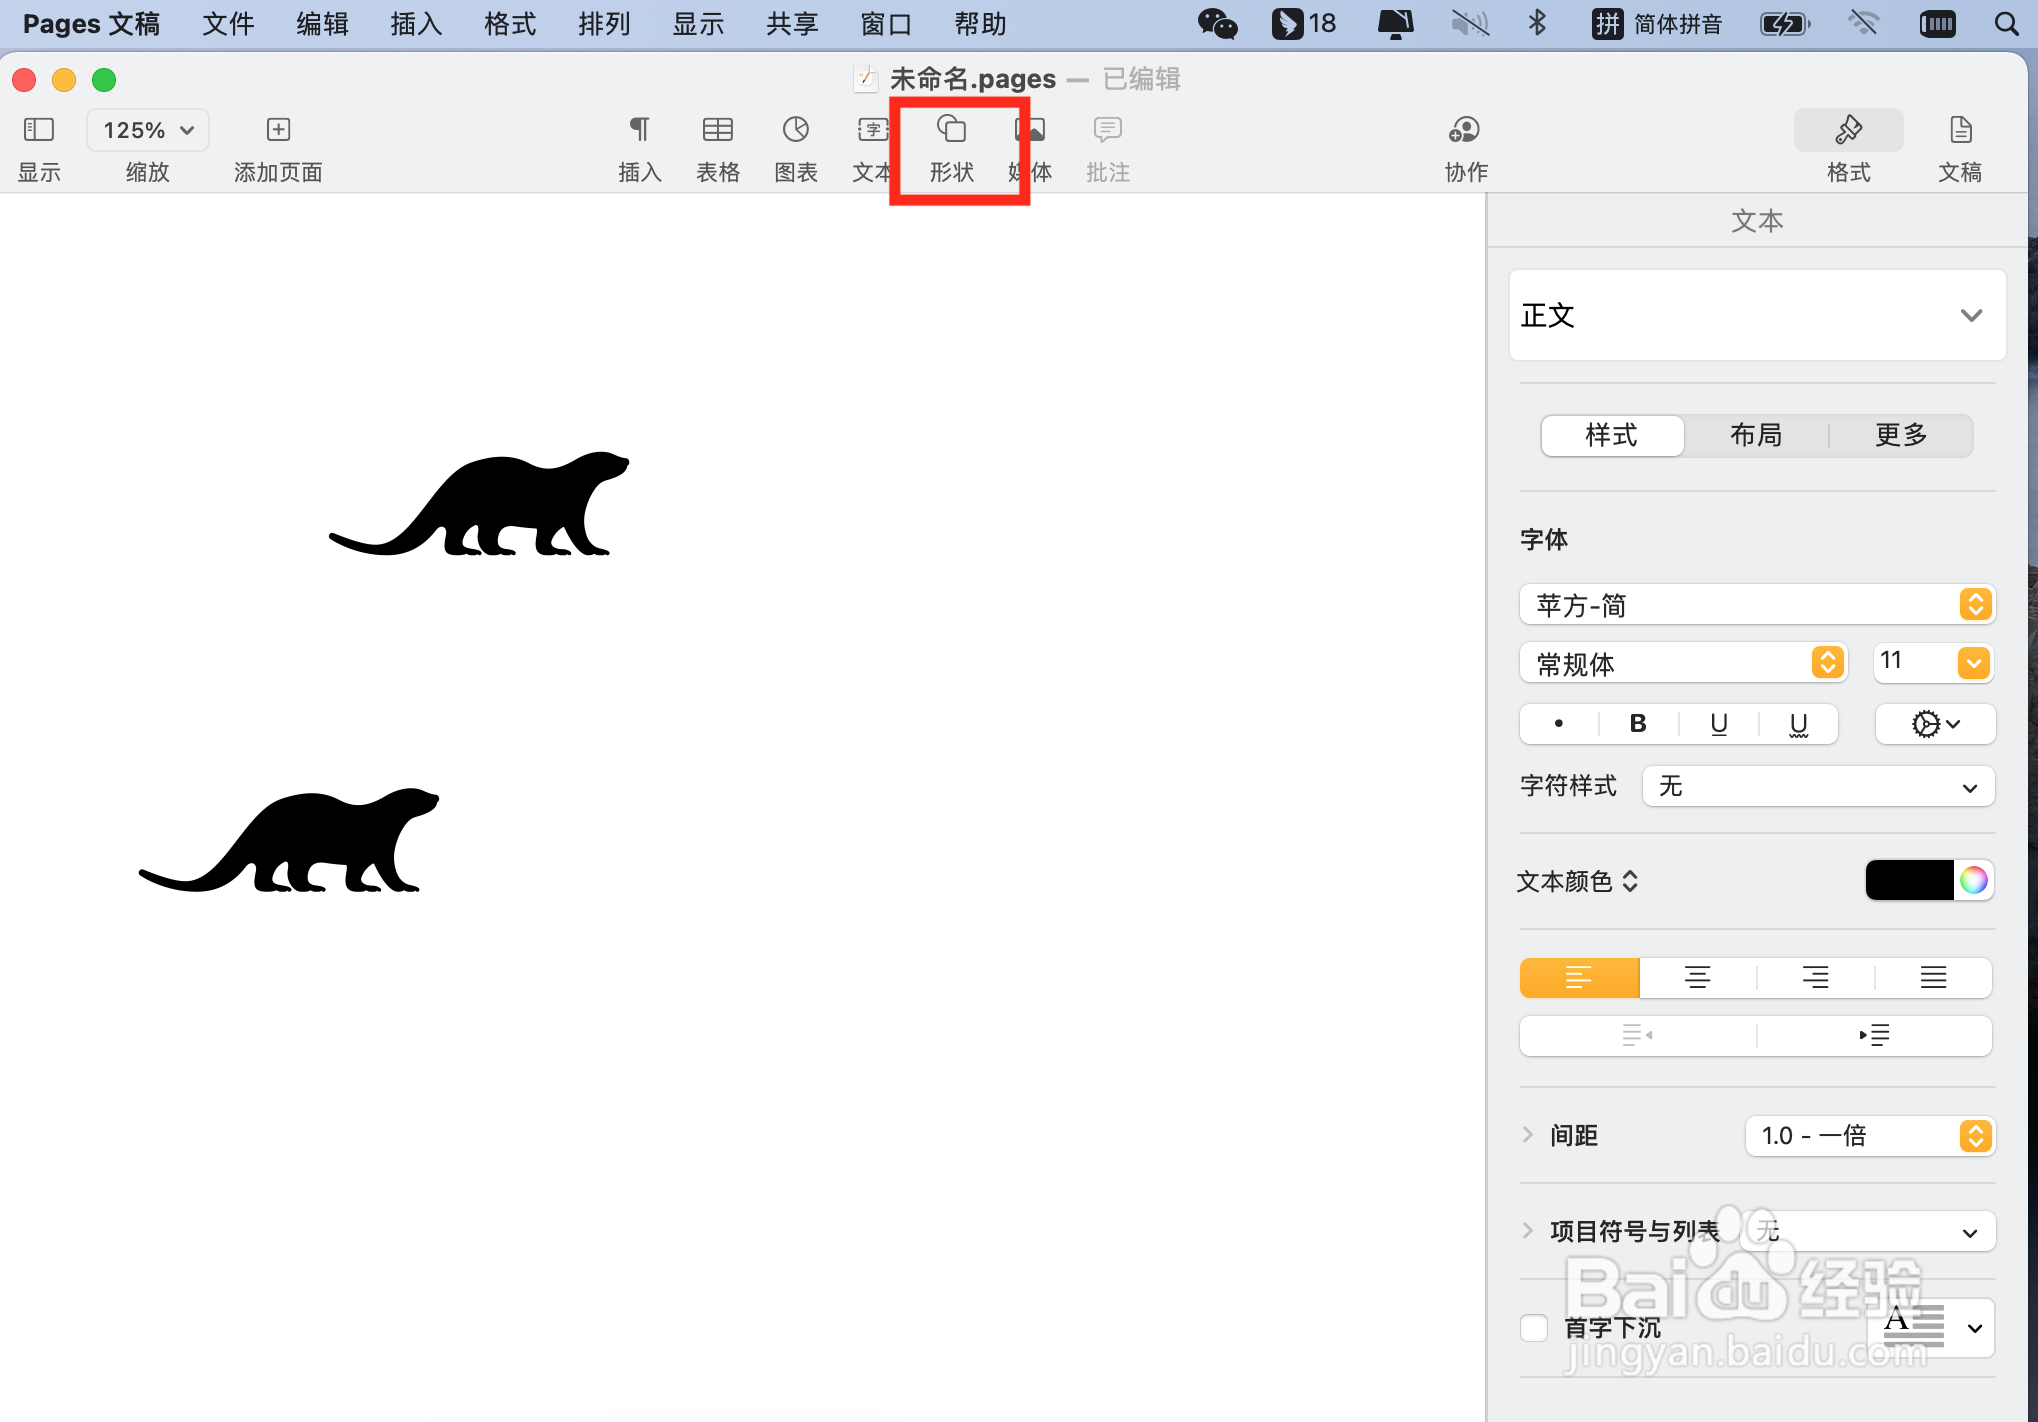Toggle bold text formatting

(1638, 724)
